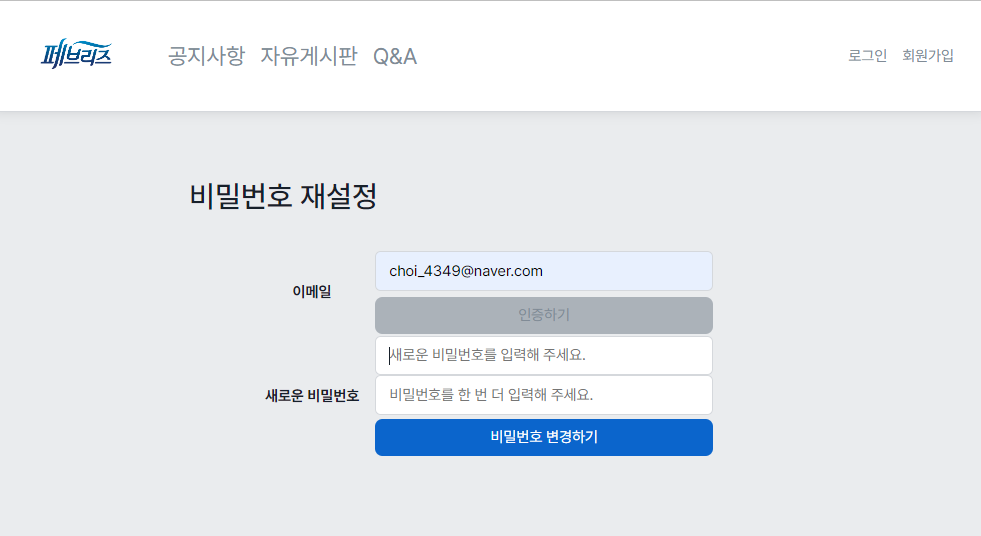
Task: Click the 비밀번호 재설정 heading
Action: tap(283, 196)
